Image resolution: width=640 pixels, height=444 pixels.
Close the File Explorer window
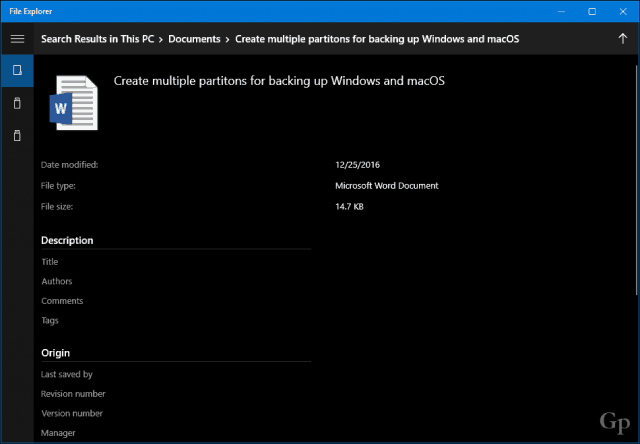(x=623, y=11)
